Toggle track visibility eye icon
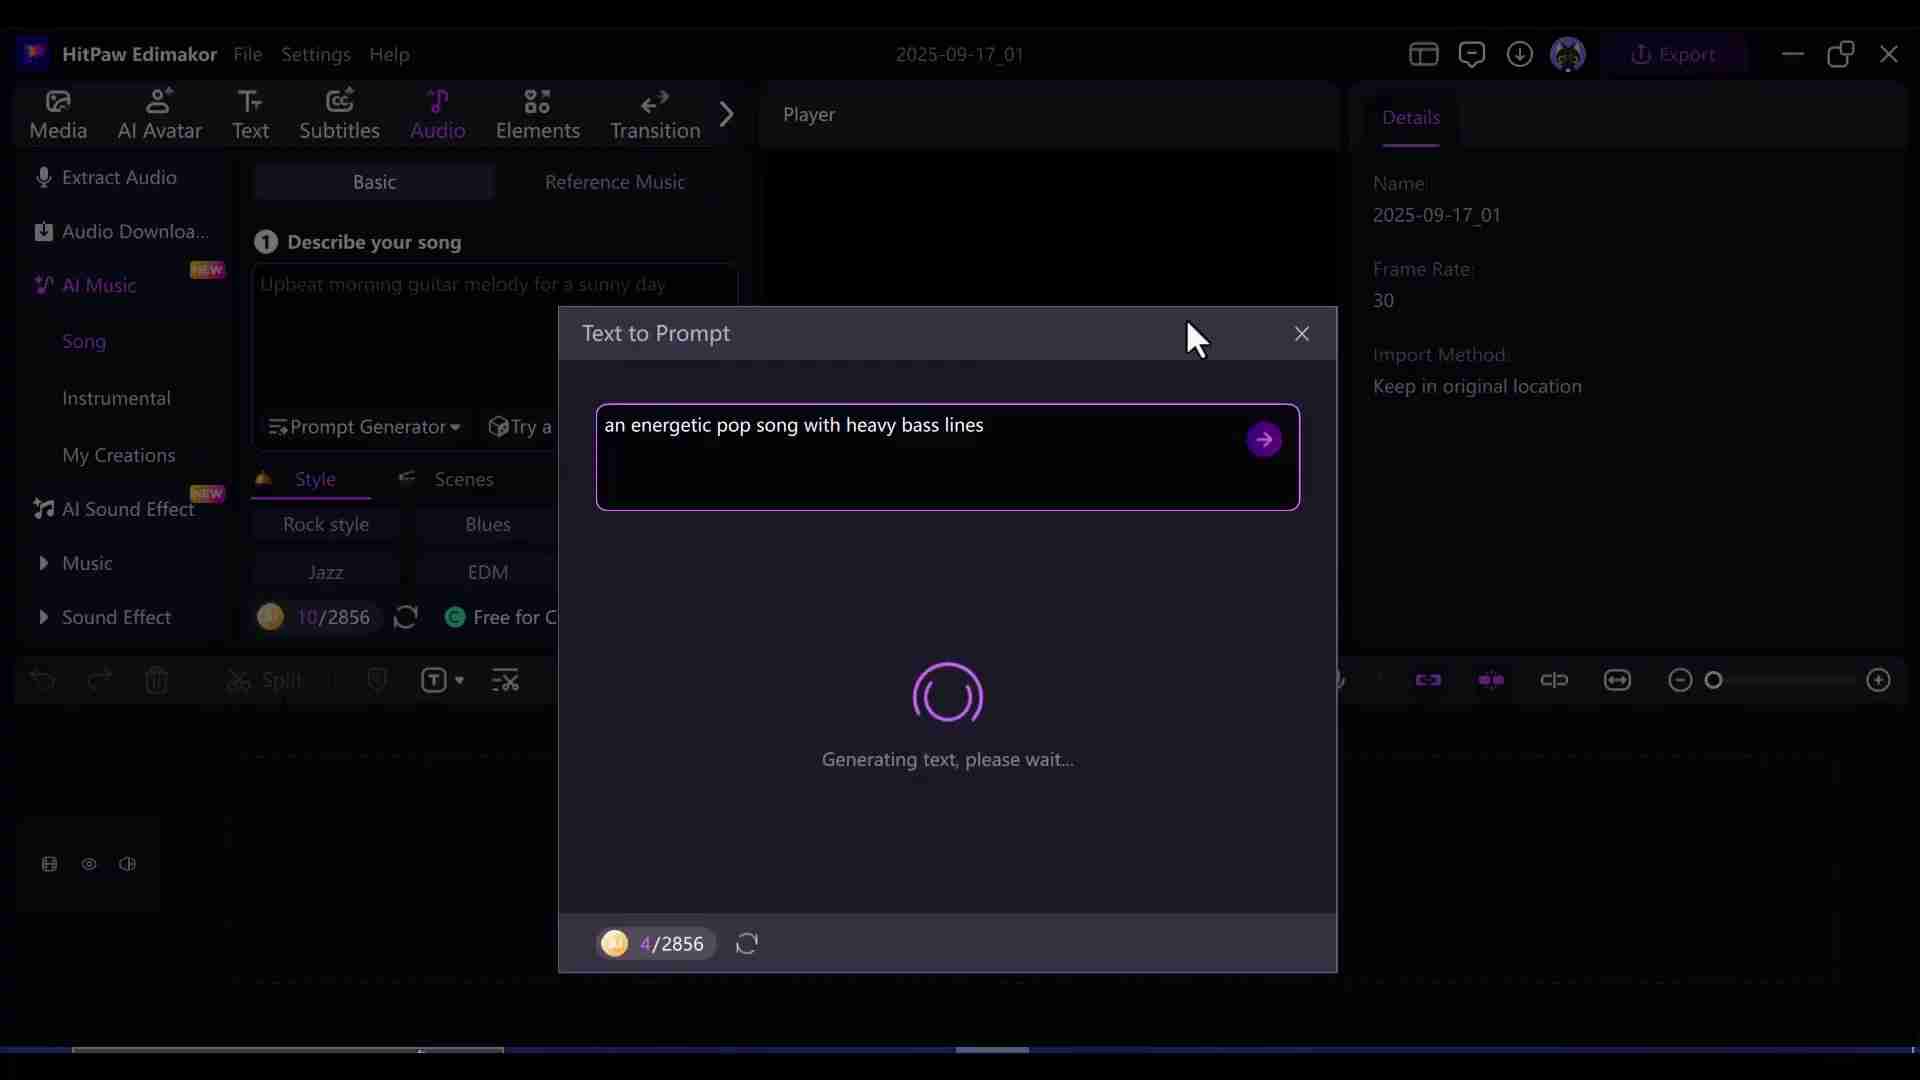Viewport: 1920px width, 1080px height. tap(89, 864)
